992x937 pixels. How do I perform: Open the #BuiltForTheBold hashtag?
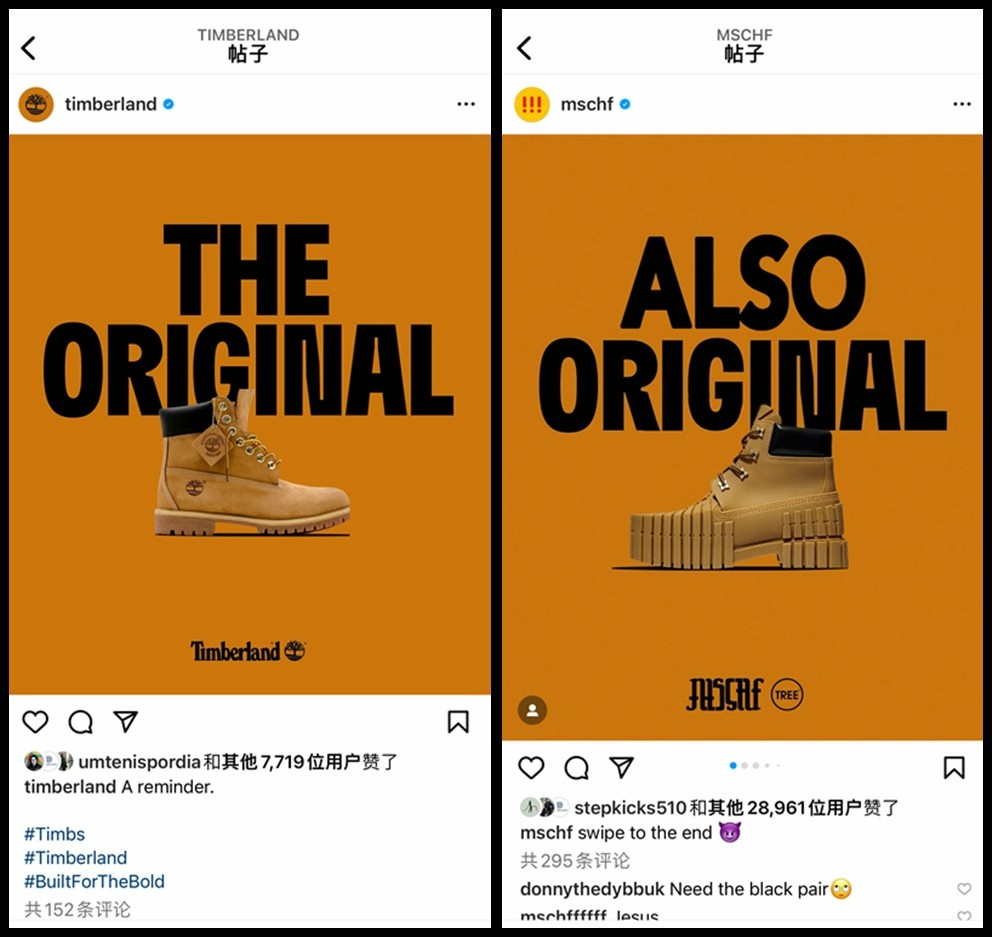click(94, 881)
